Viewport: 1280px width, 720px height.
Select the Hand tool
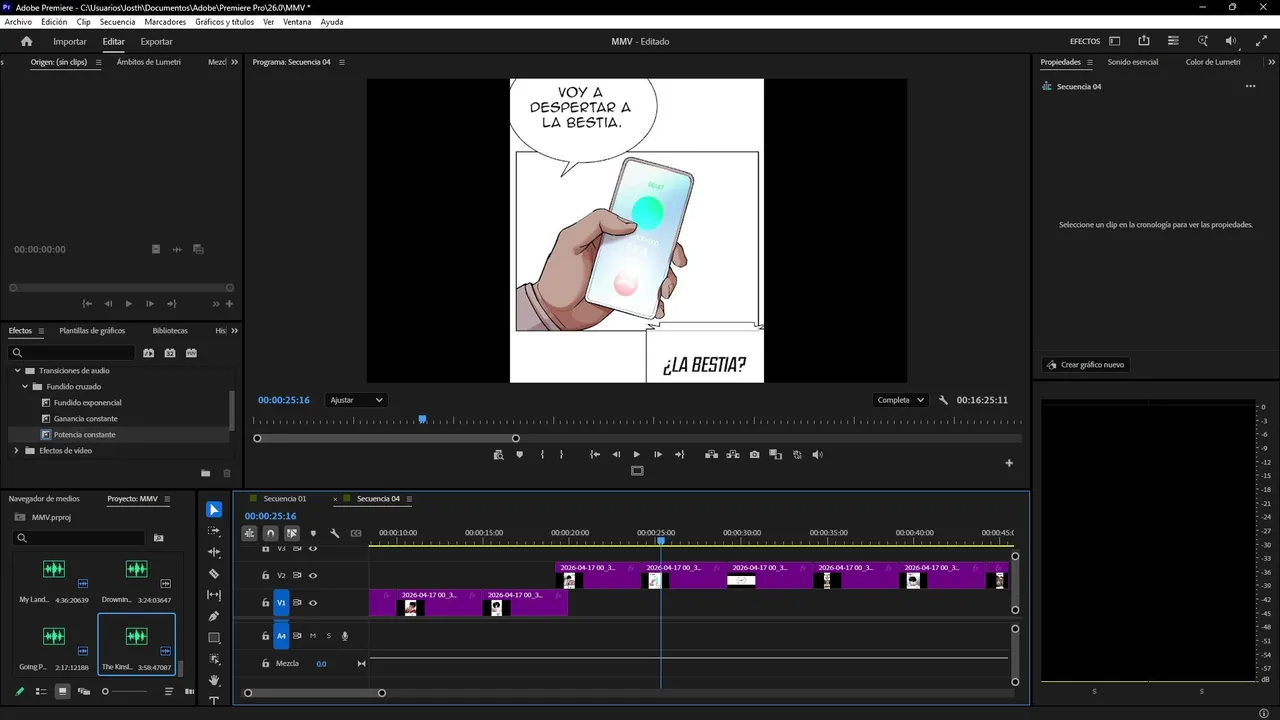coord(214,680)
